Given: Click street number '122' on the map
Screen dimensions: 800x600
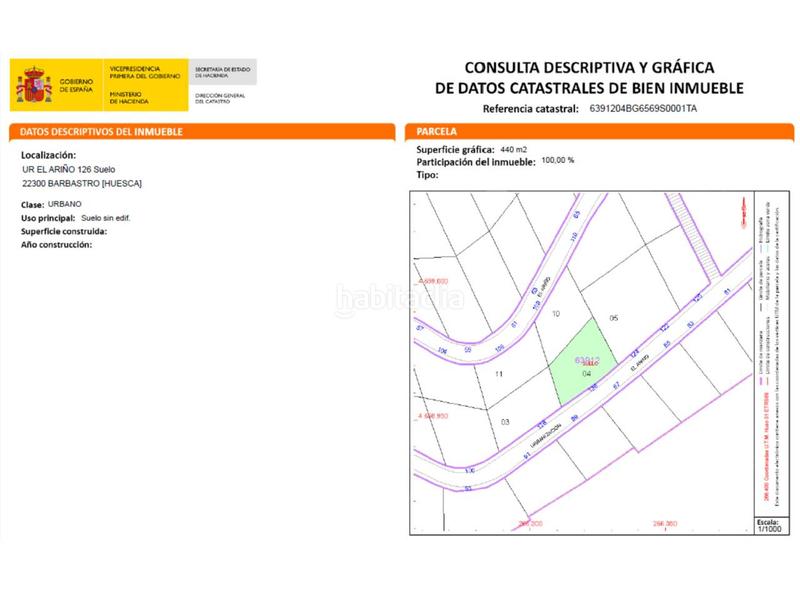Looking at the screenshot, I should 664,328.
